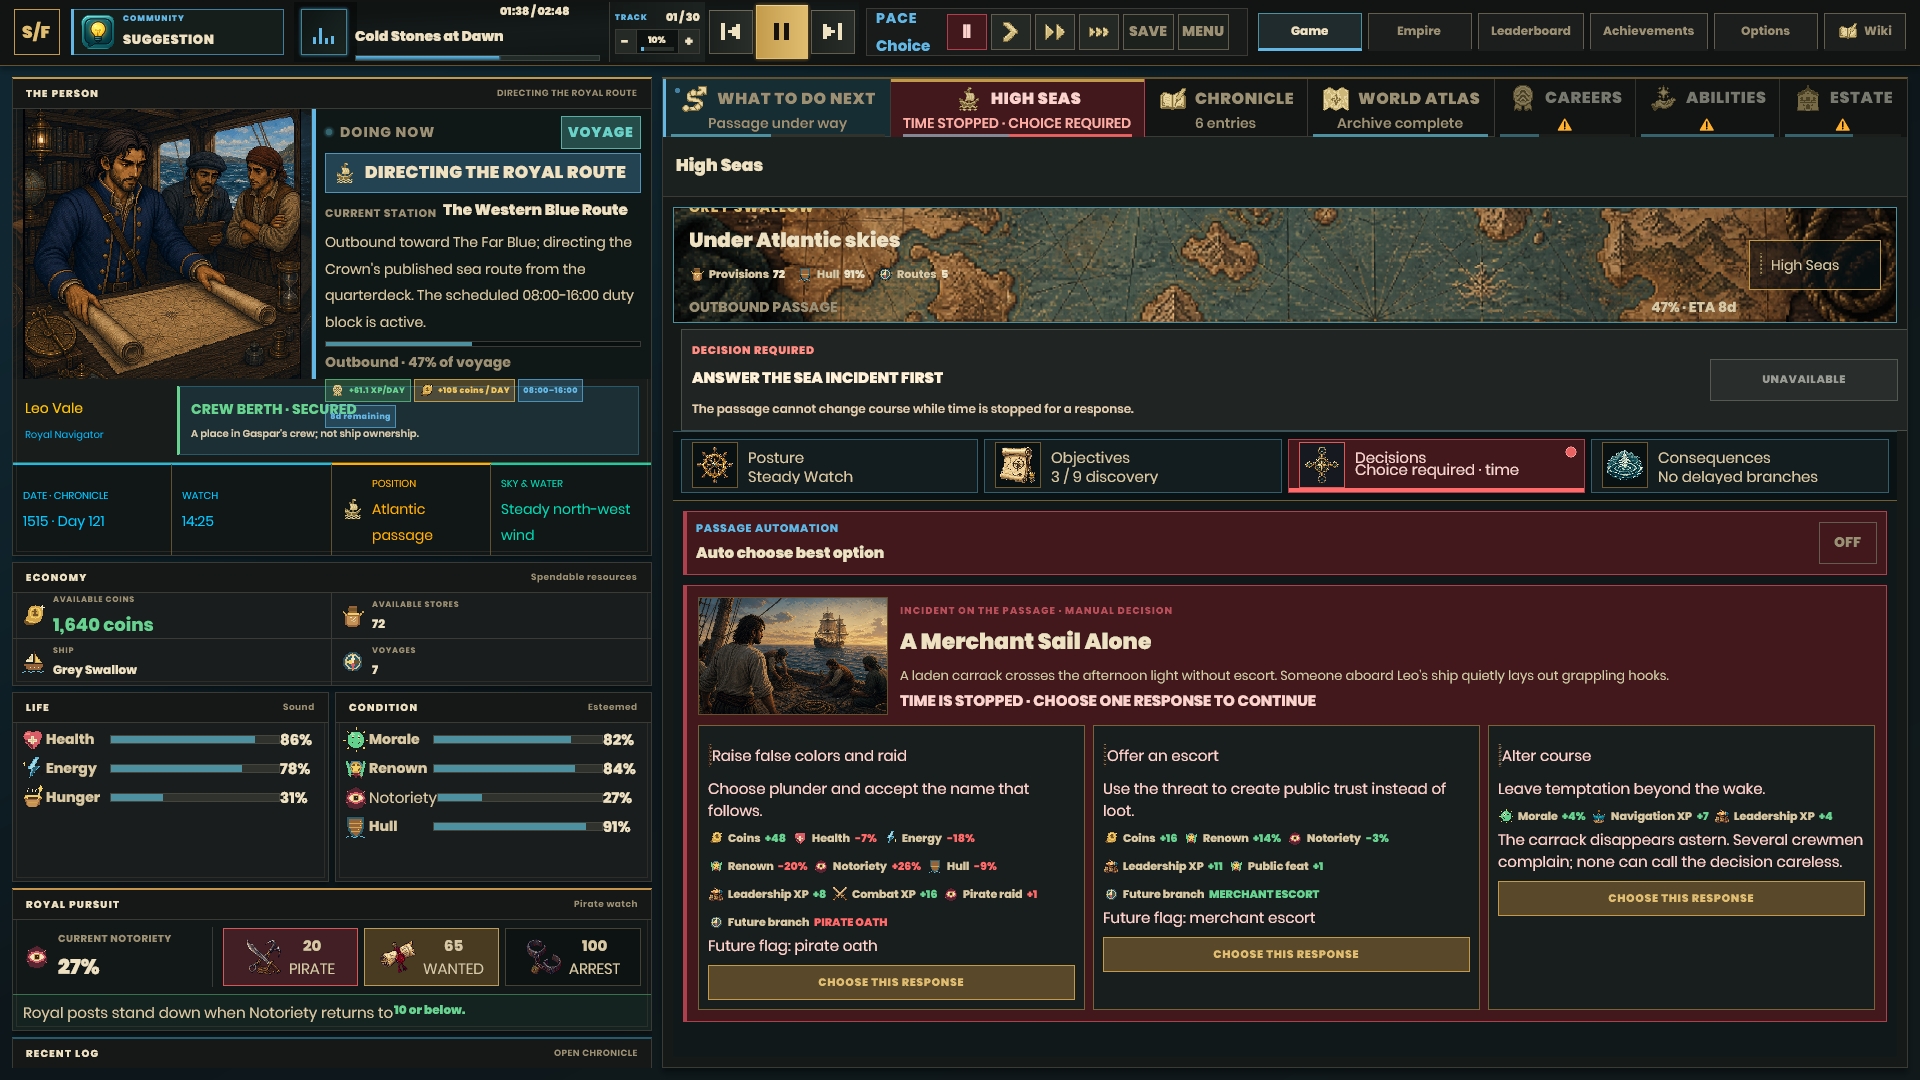The width and height of the screenshot is (1920, 1080).
Task: Click the Posture ship wheel icon
Action: click(x=714, y=466)
